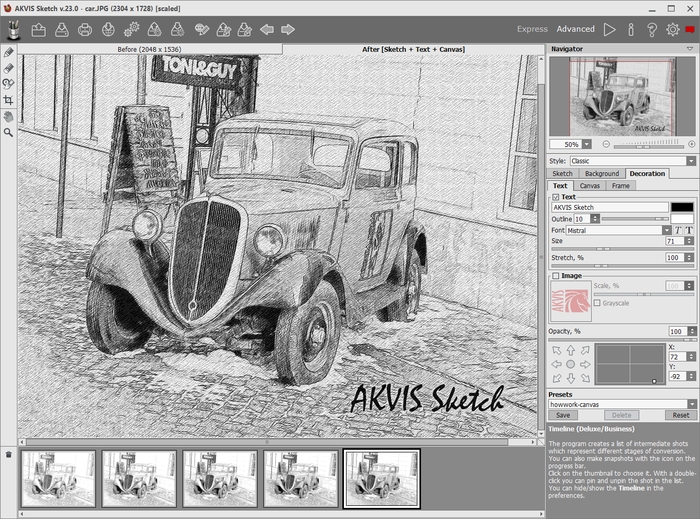Toggle guiding lines visibility icon

pos(202,30)
